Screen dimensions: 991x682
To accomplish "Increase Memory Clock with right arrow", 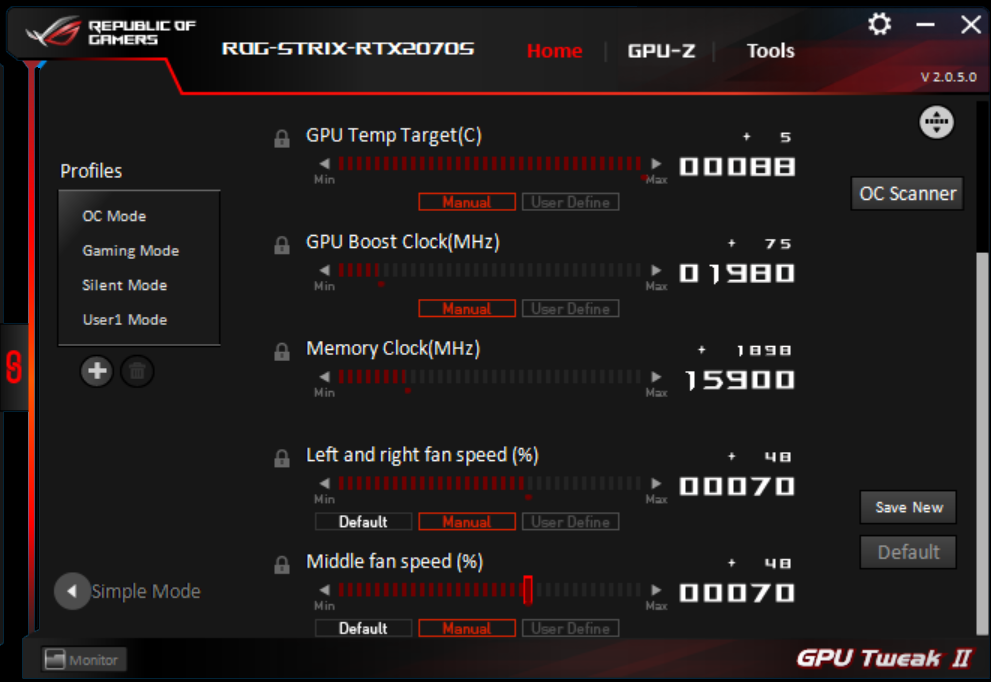I will click(656, 377).
